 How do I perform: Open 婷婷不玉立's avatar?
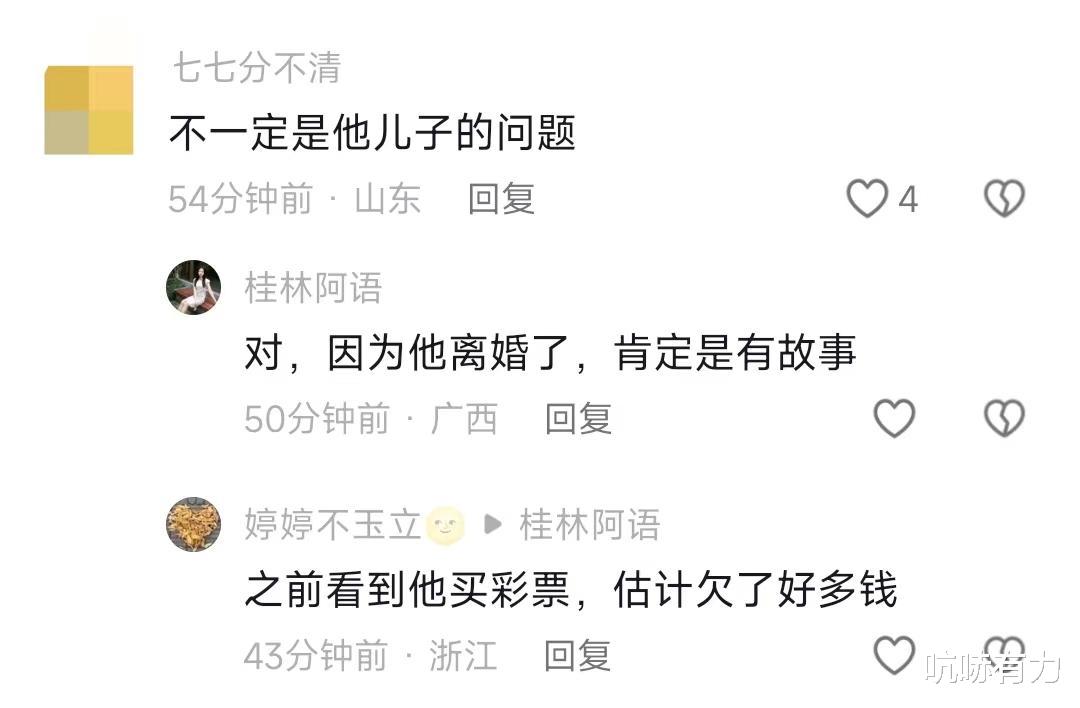pos(194,524)
